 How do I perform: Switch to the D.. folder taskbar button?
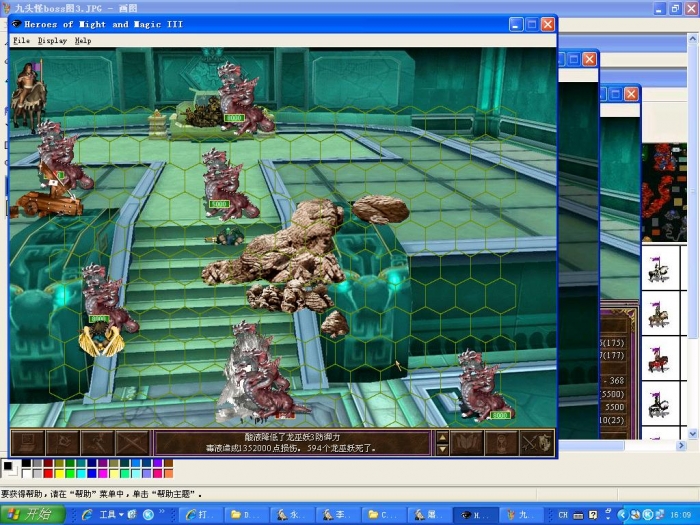[x=246, y=515]
